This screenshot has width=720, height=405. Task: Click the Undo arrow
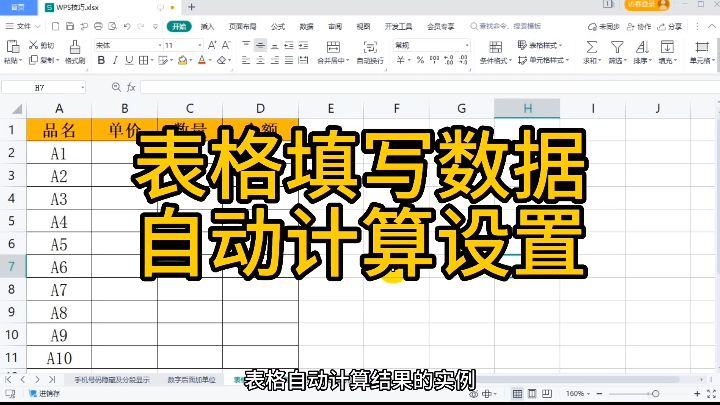click(x=127, y=26)
